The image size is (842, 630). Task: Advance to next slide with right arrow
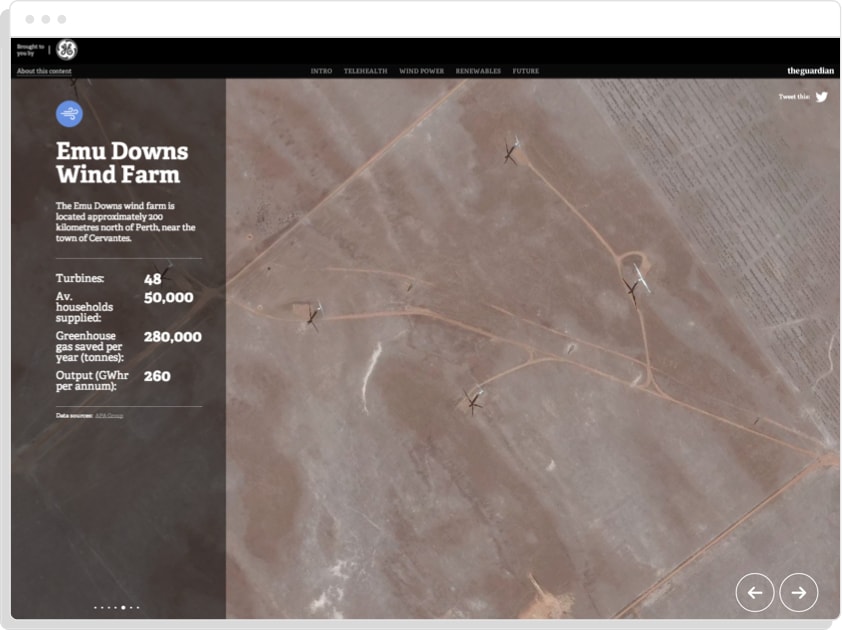click(x=798, y=592)
